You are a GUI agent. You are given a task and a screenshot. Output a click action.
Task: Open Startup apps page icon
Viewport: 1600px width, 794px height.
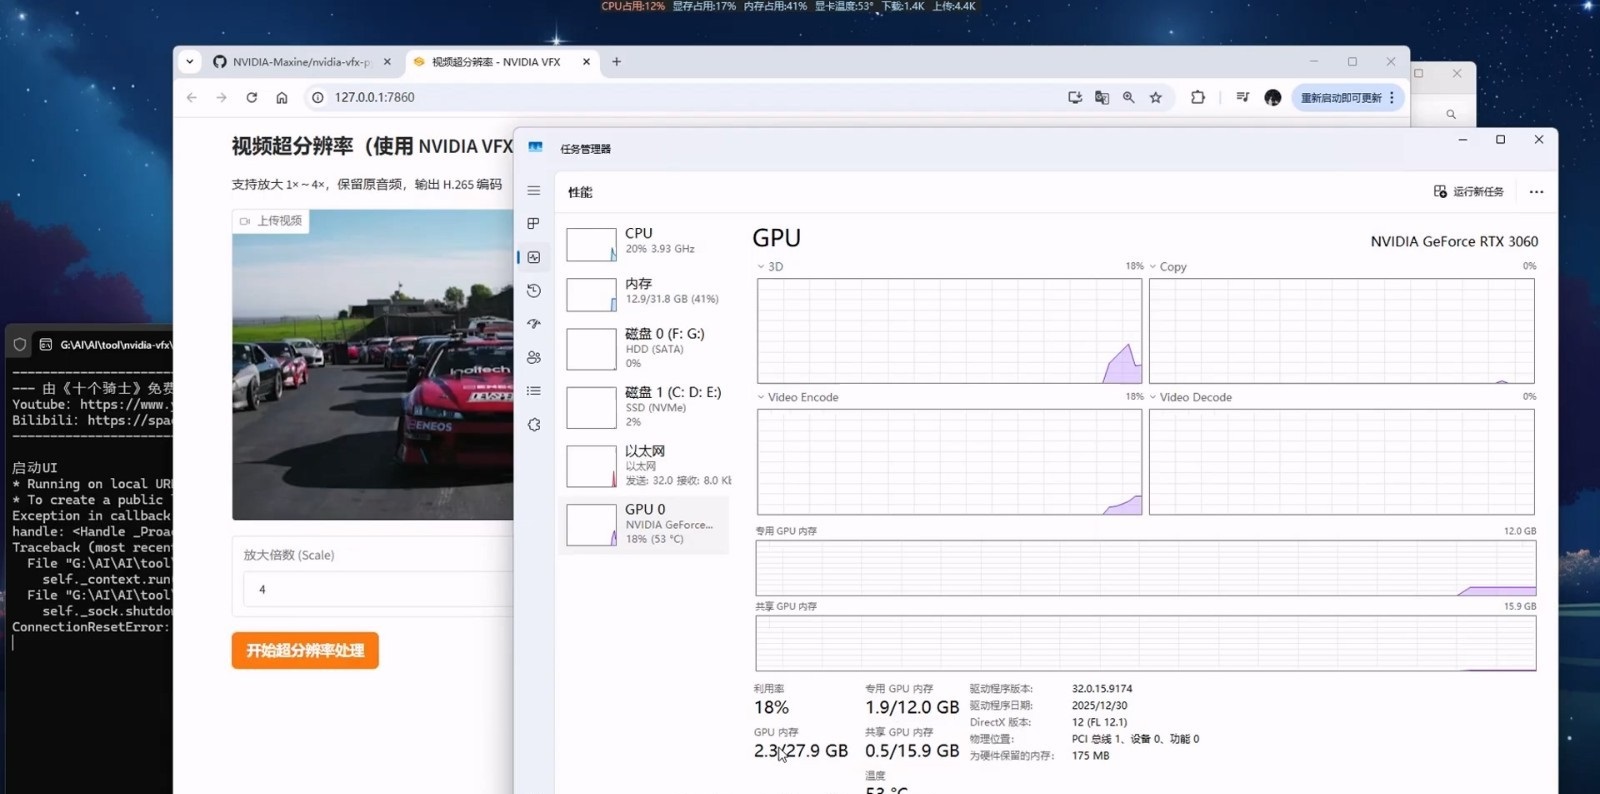[x=534, y=324]
